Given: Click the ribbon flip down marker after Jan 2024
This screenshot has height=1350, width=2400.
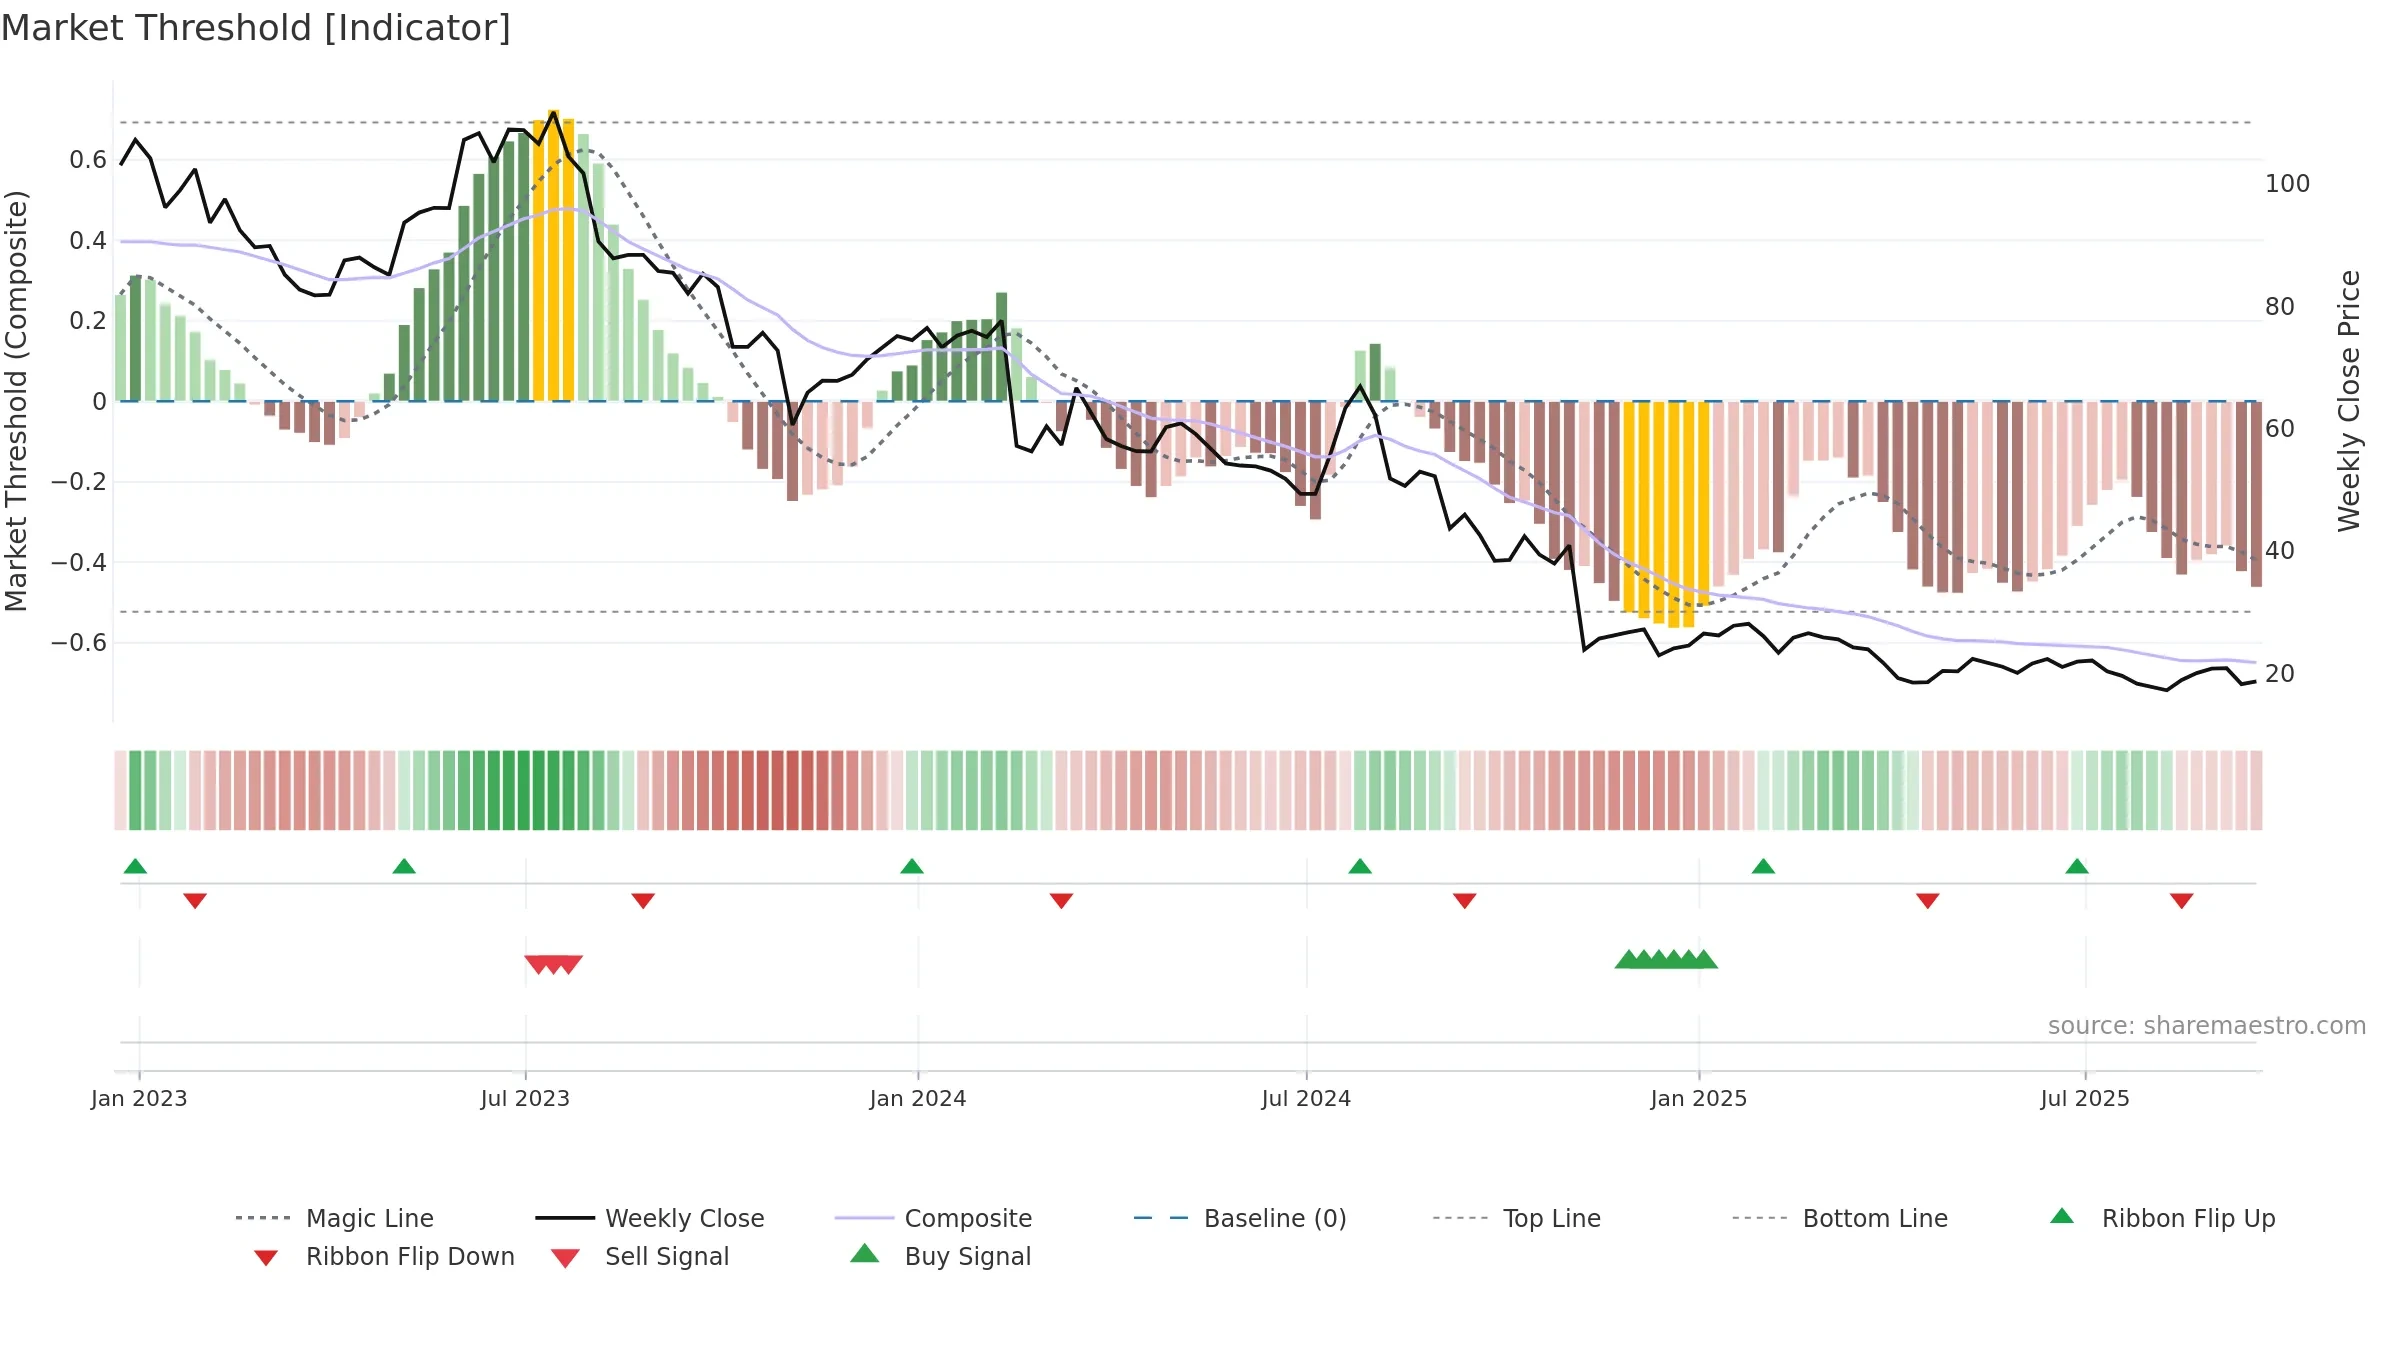Looking at the screenshot, I should point(1061,901).
